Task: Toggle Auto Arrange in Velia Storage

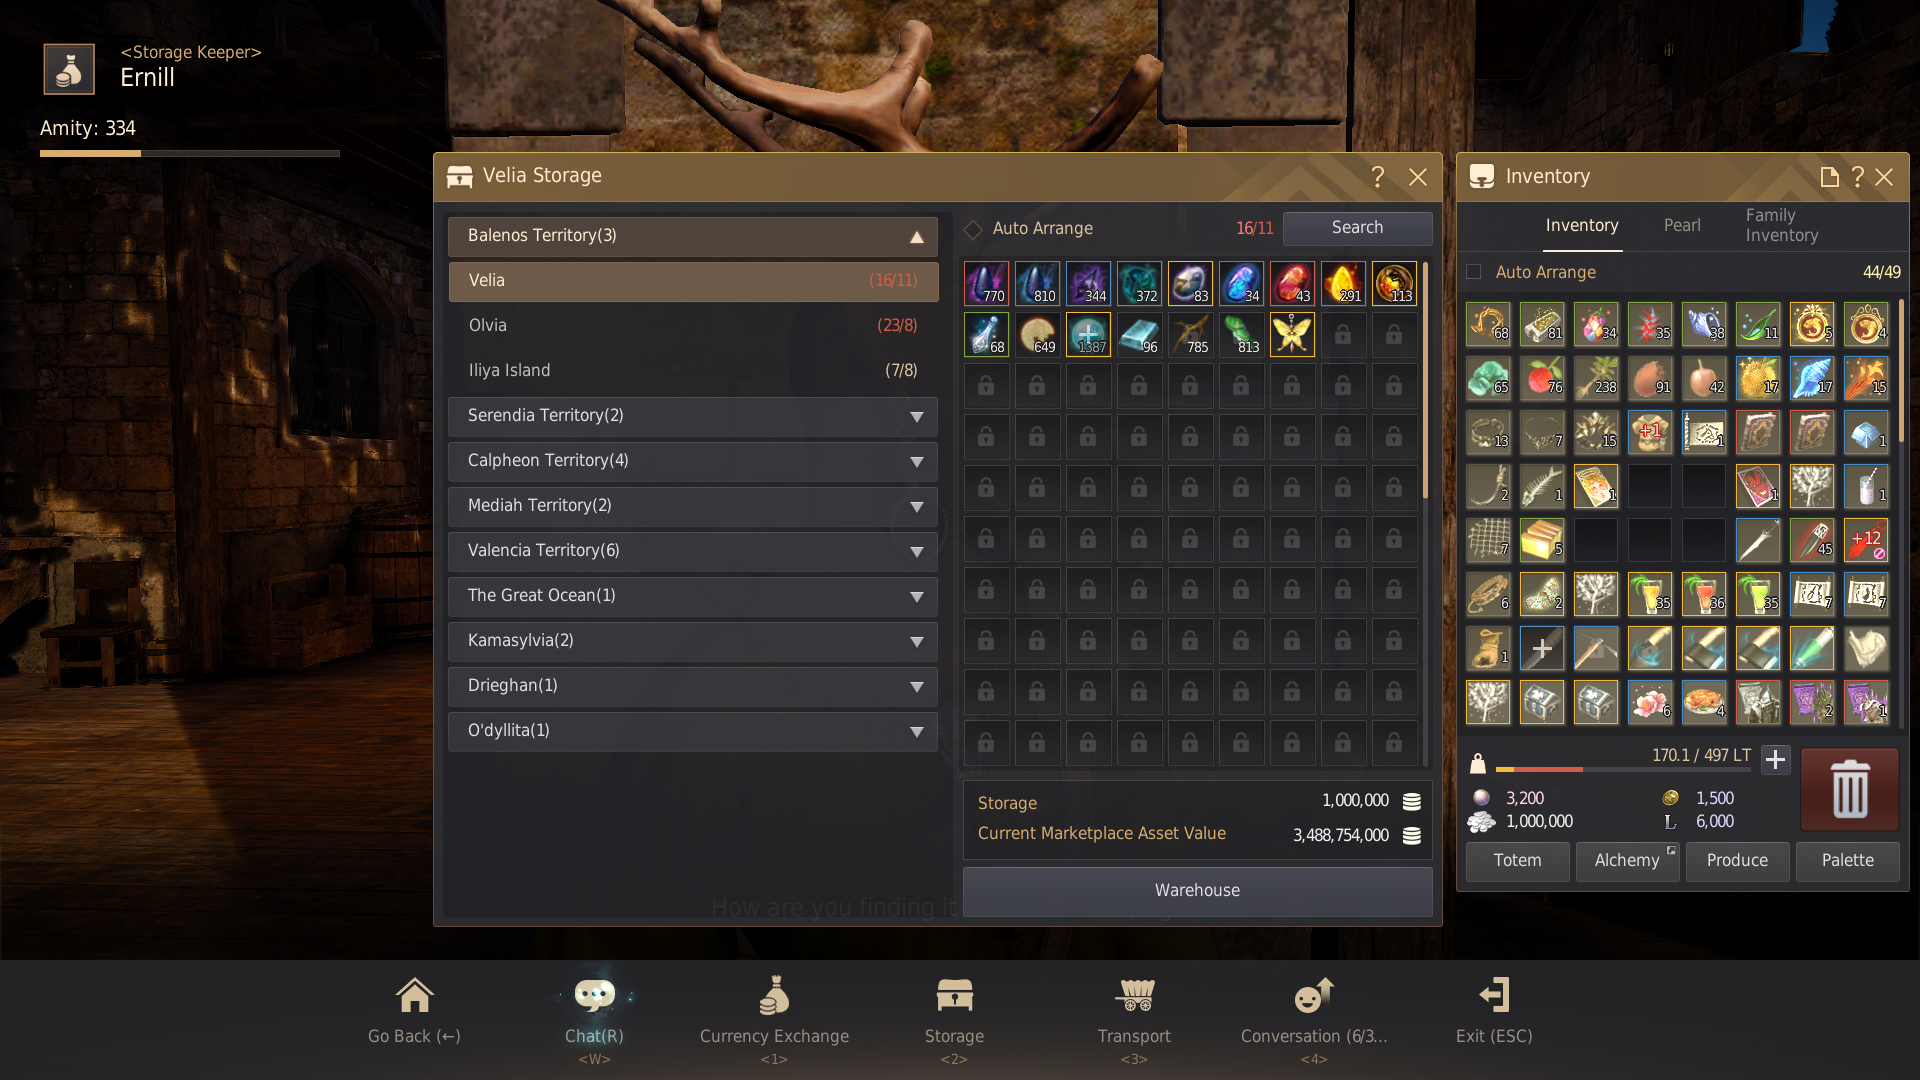Action: tap(973, 230)
